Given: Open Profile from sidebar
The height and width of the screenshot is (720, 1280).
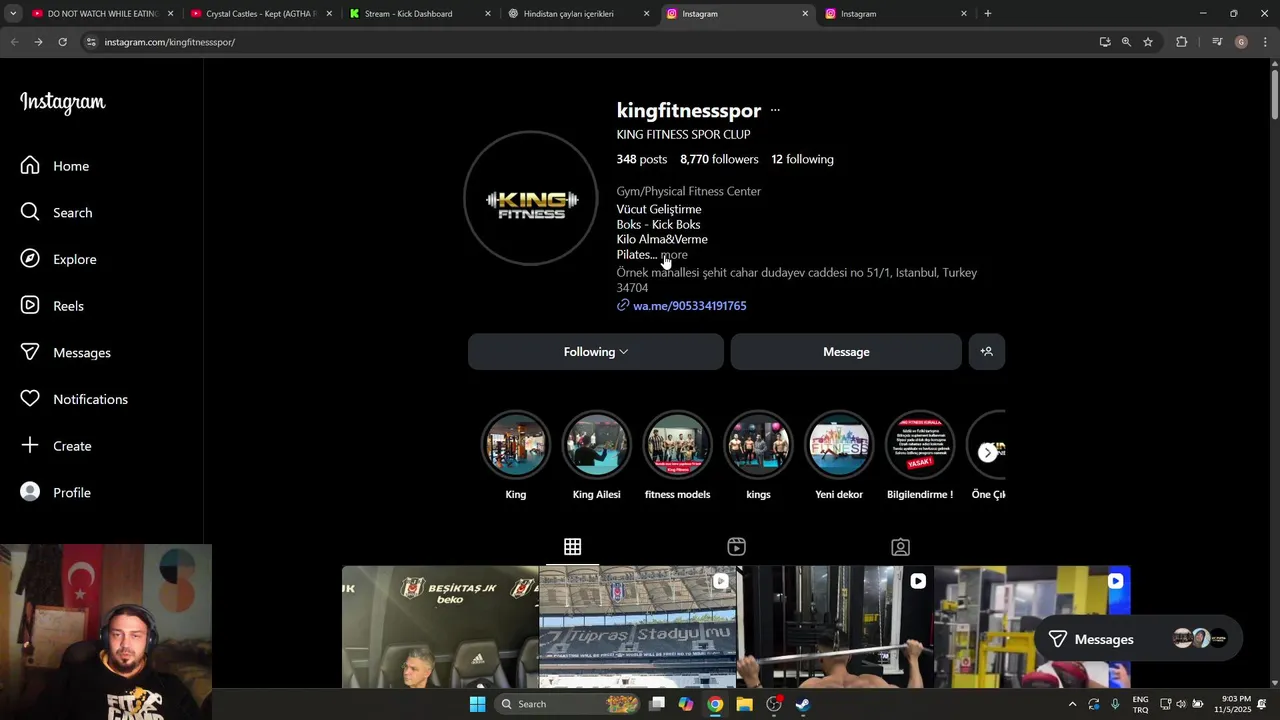Looking at the screenshot, I should (56, 493).
